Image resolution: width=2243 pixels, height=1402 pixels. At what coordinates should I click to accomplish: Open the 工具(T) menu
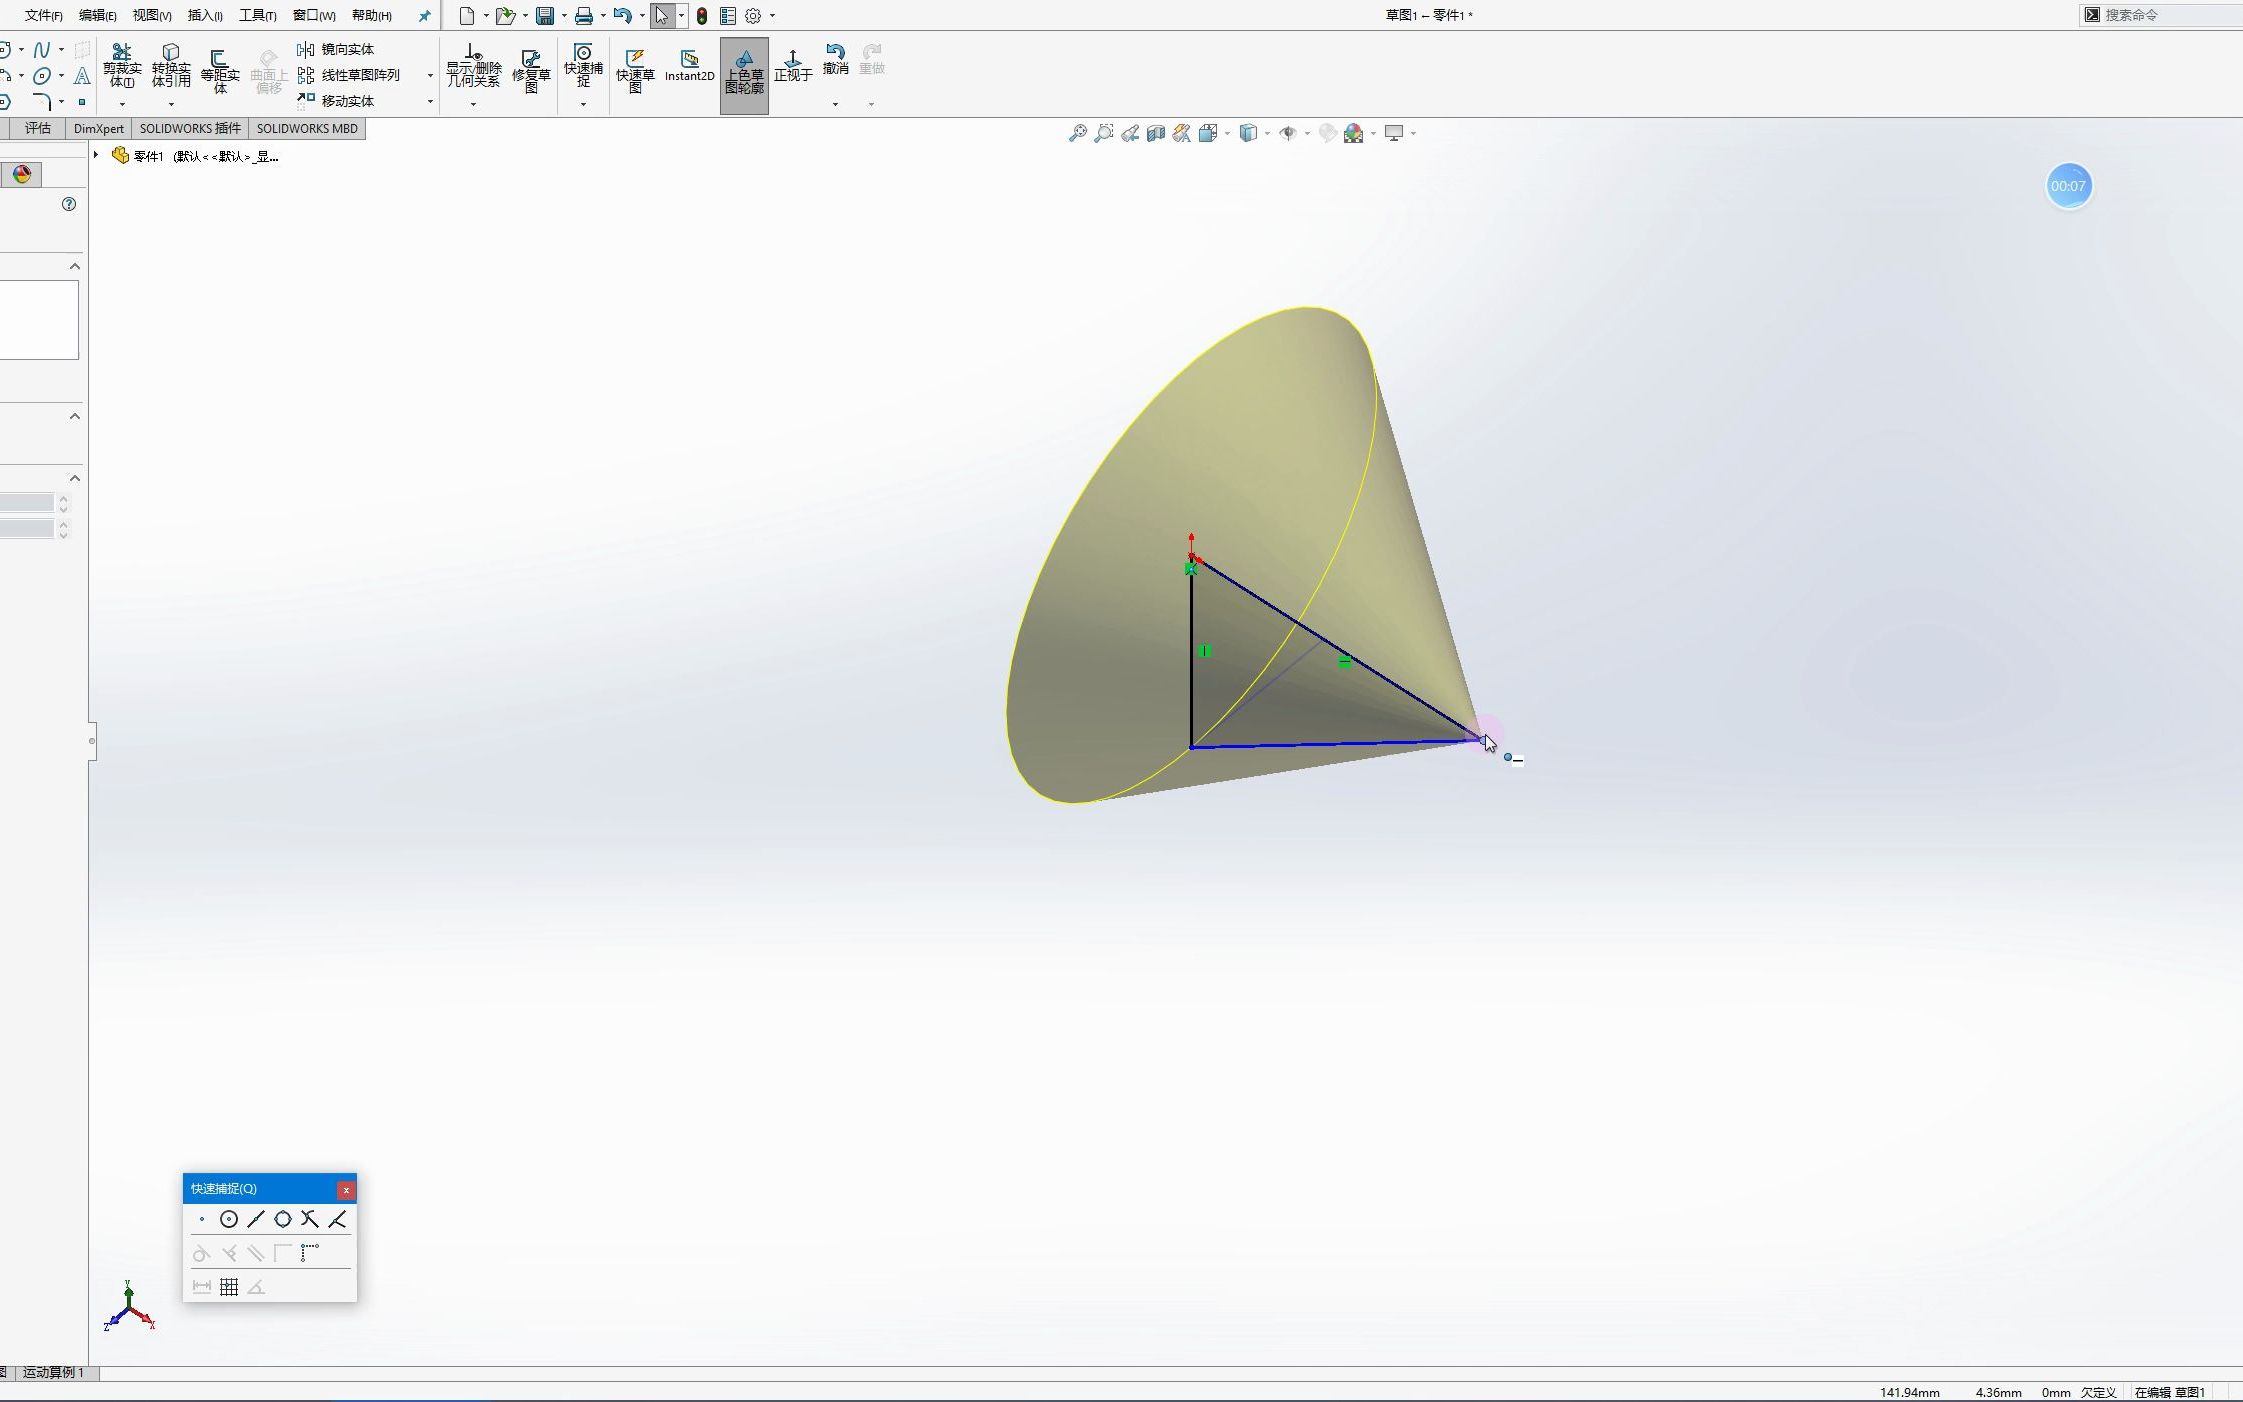pos(256,15)
